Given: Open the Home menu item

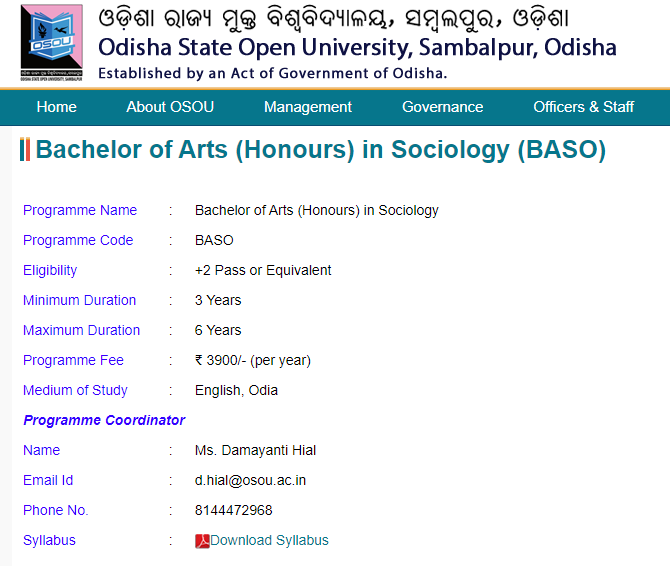Looking at the screenshot, I should point(56,107).
